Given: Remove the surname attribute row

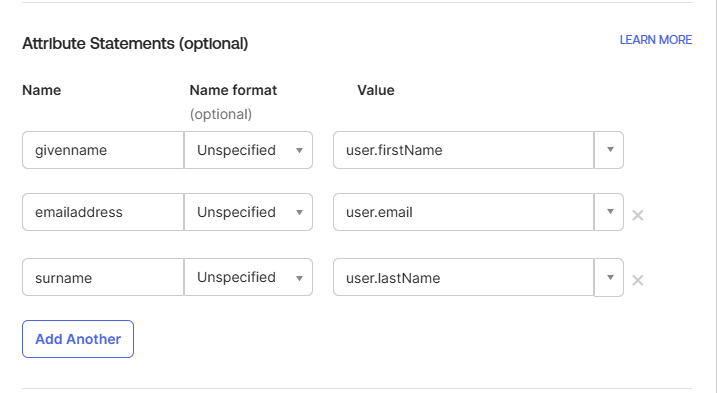Looking at the screenshot, I should coord(637,280).
